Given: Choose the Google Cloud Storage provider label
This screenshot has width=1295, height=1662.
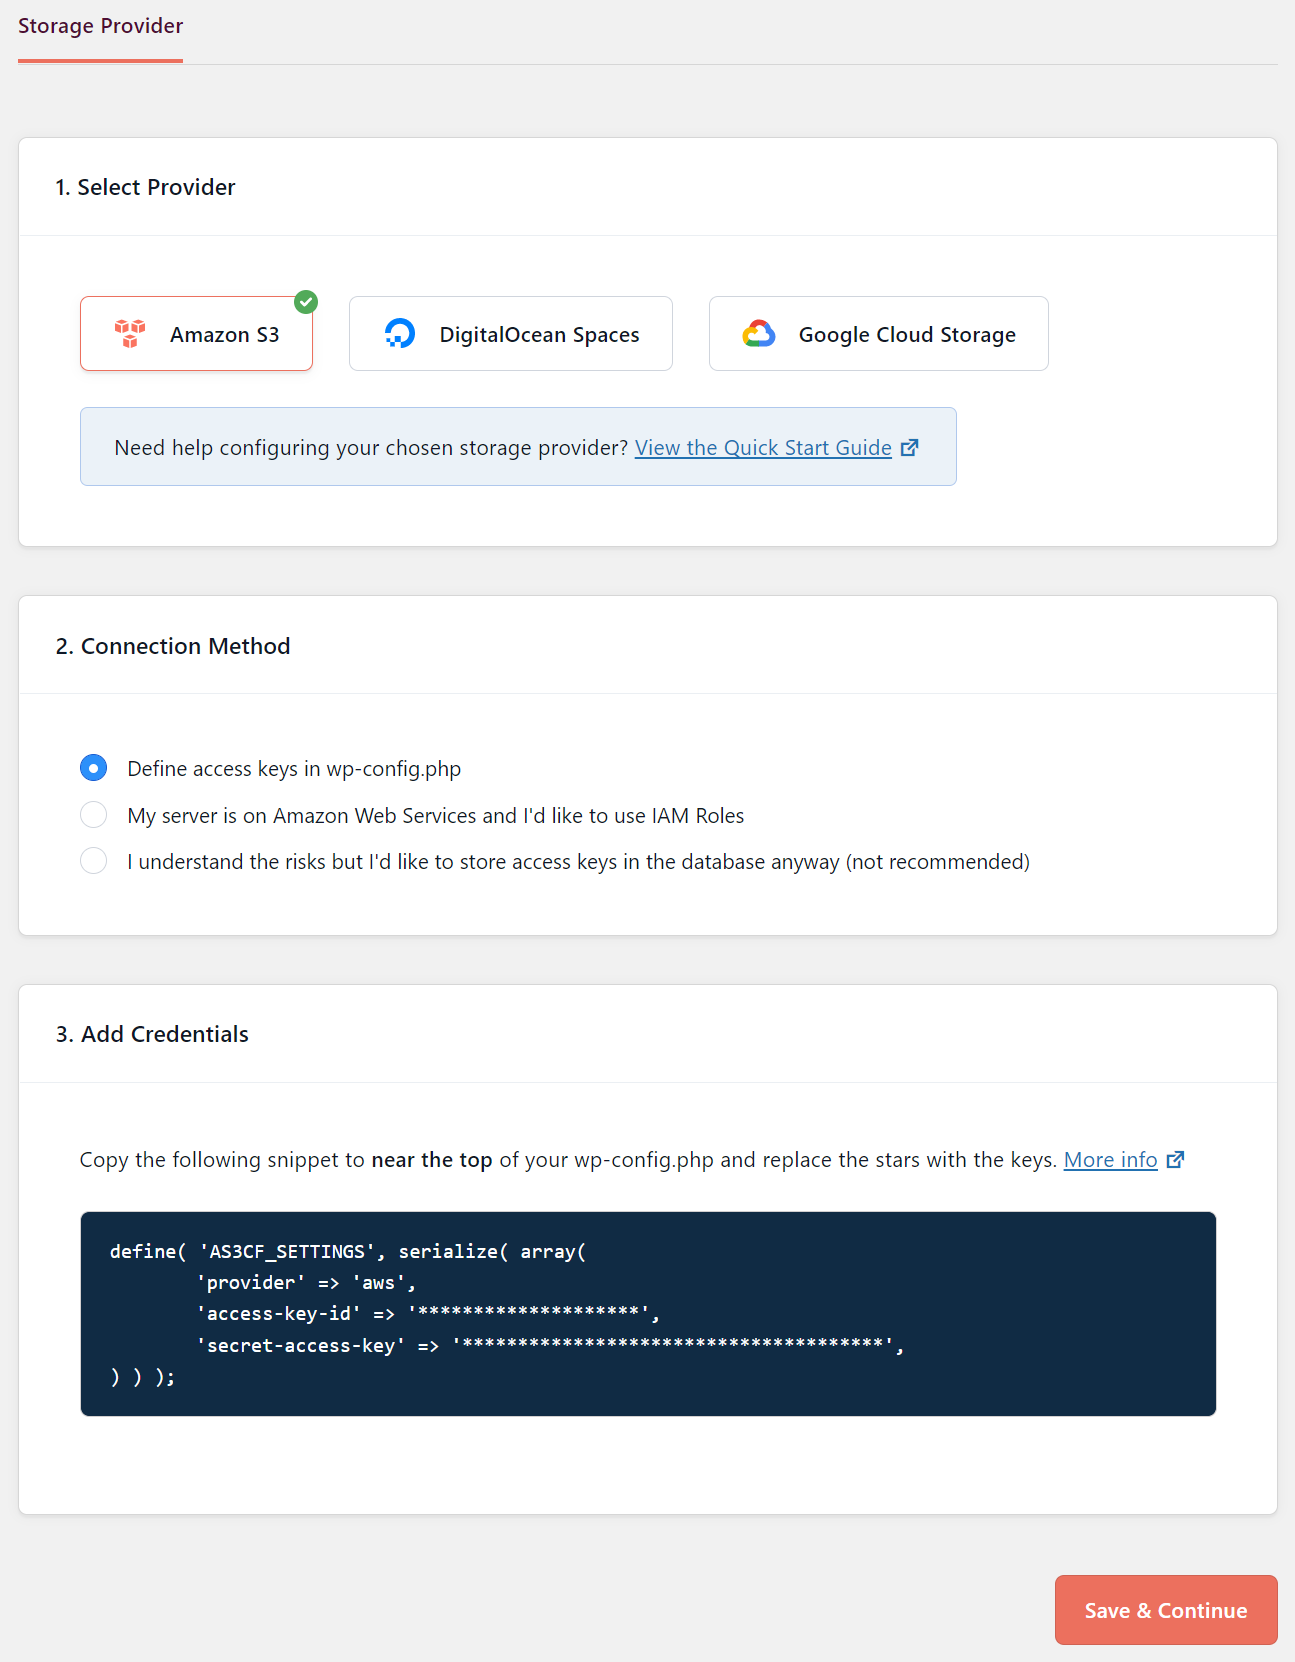Looking at the screenshot, I should point(907,335).
